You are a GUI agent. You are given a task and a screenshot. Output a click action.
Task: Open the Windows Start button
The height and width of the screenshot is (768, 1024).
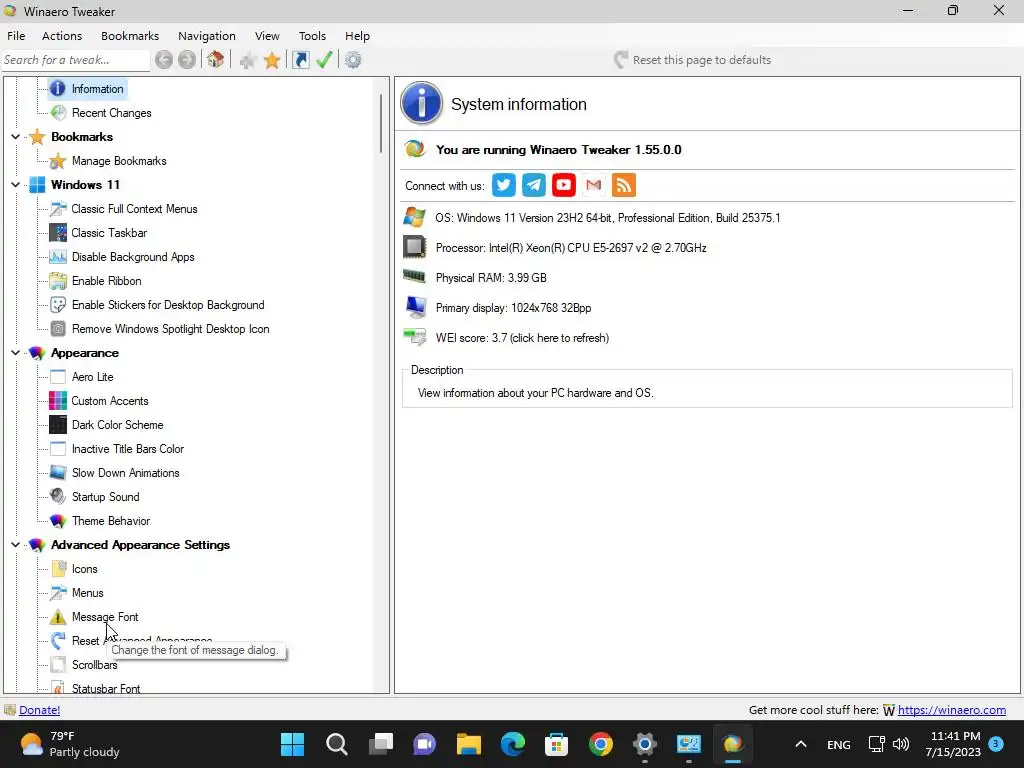pyautogui.click(x=293, y=744)
